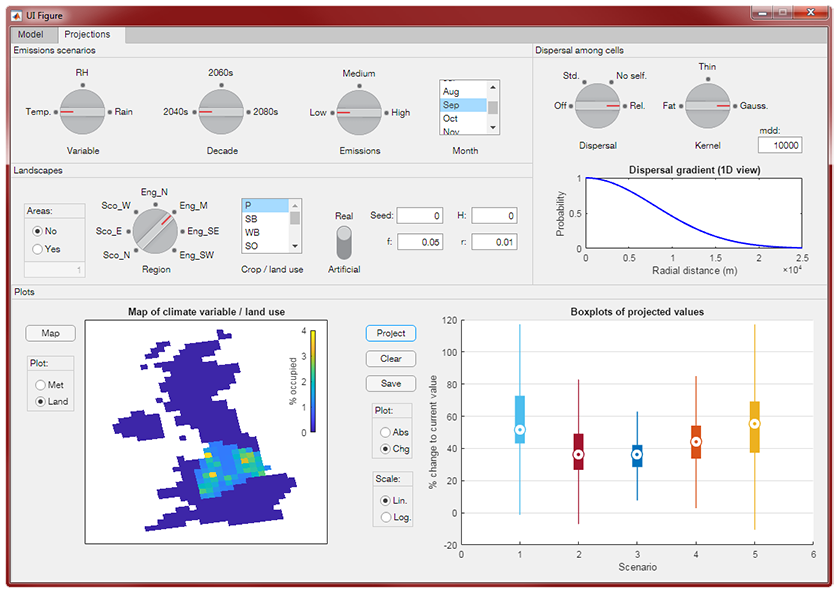Set Region knob to Sco_W
The width and height of the screenshot is (839, 599).
coord(116,206)
